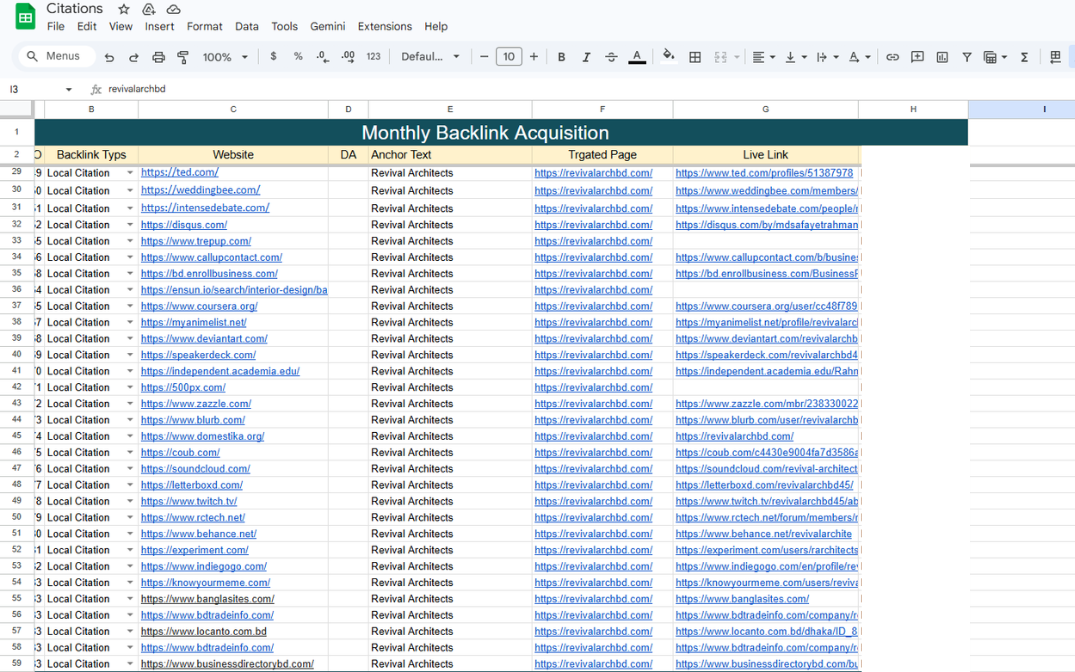The width and height of the screenshot is (1075, 672).
Task: Expand the font family dropdown
Action: [430, 57]
